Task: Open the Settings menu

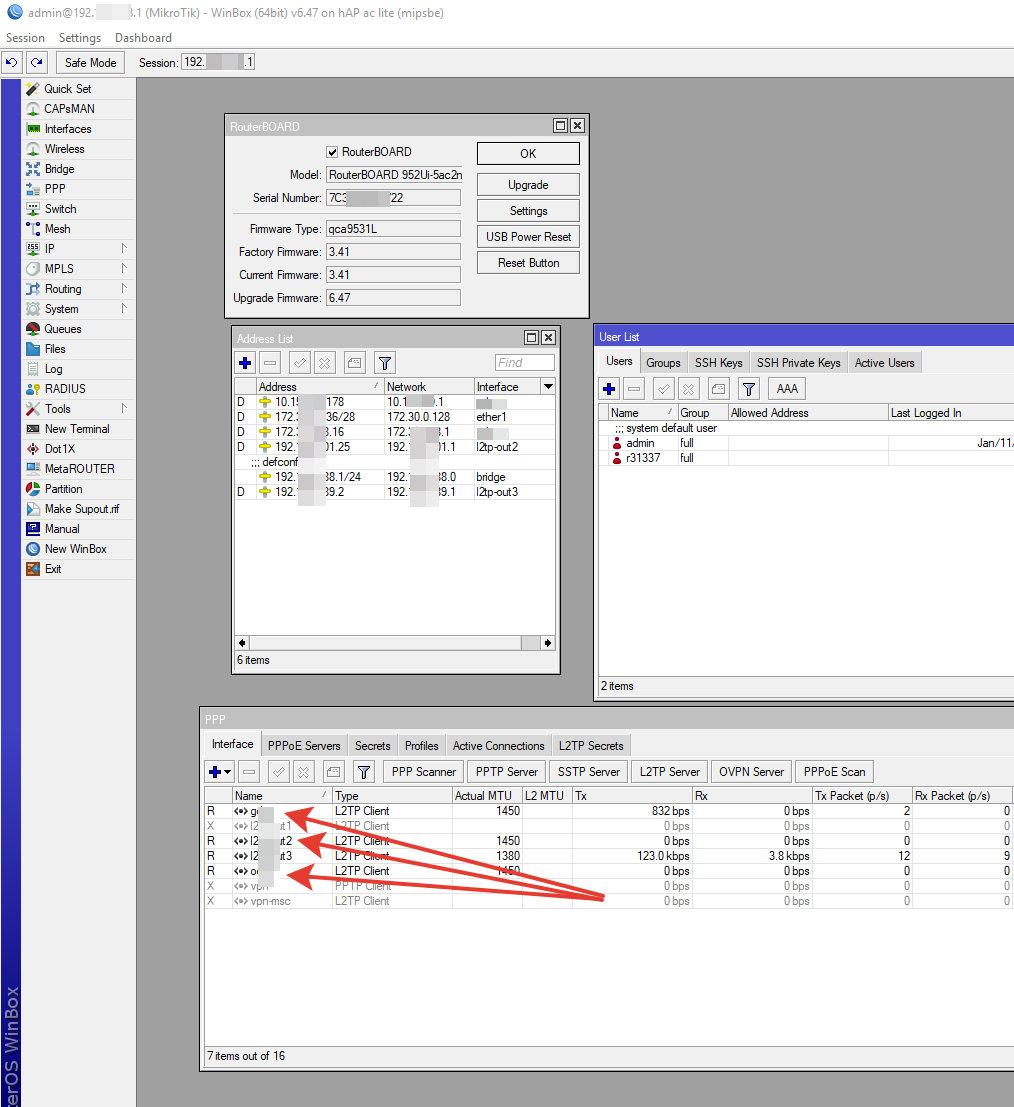Action: pos(79,38)
